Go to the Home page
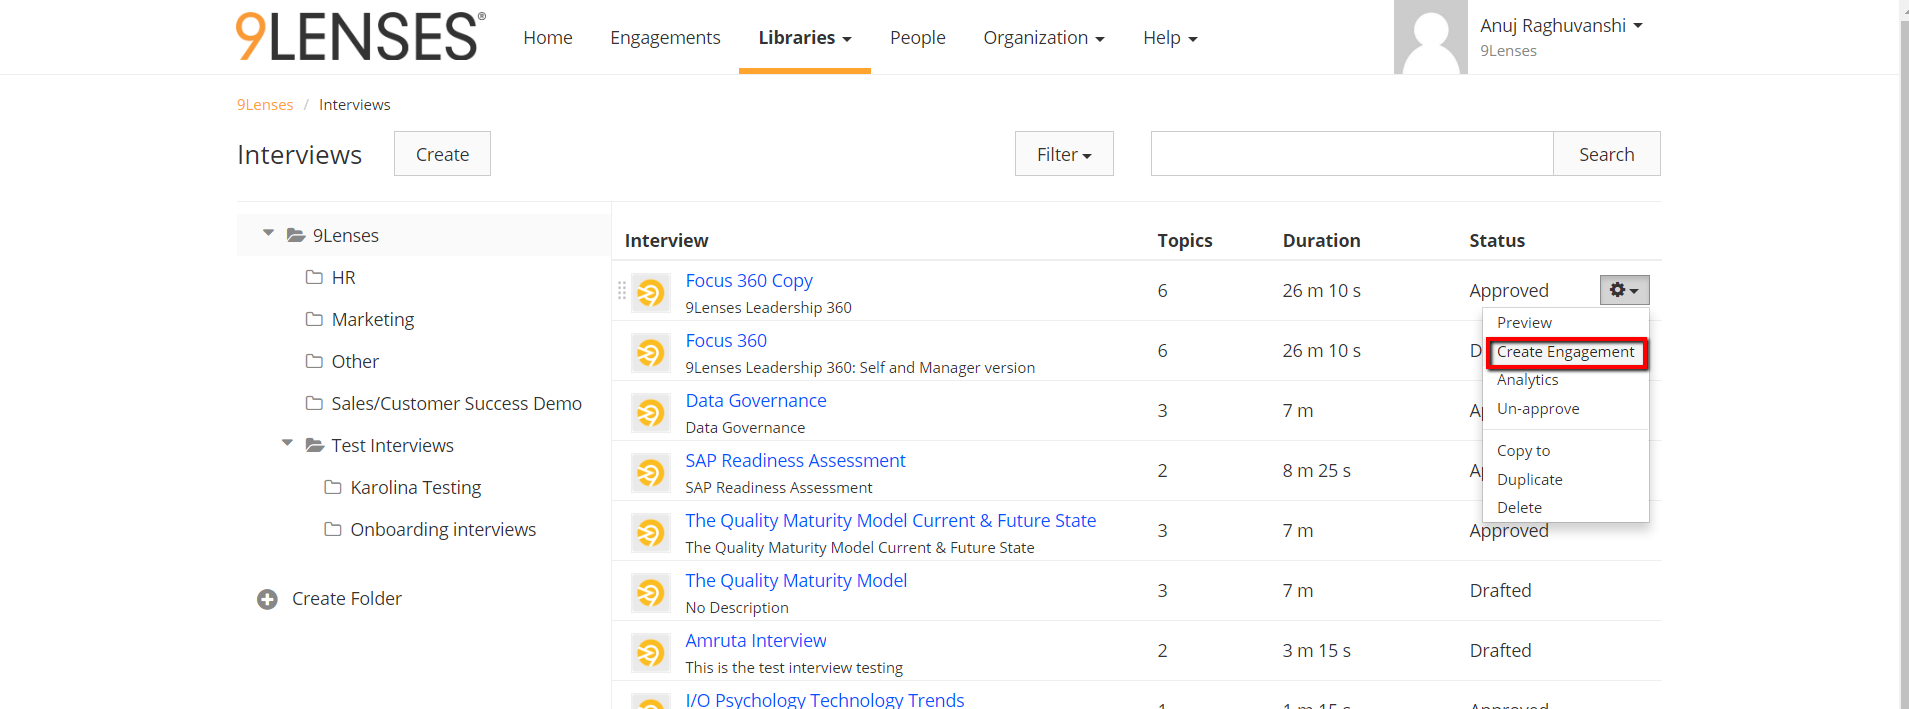This screenshot has width=1909, height=709. (x=548, y=37)
